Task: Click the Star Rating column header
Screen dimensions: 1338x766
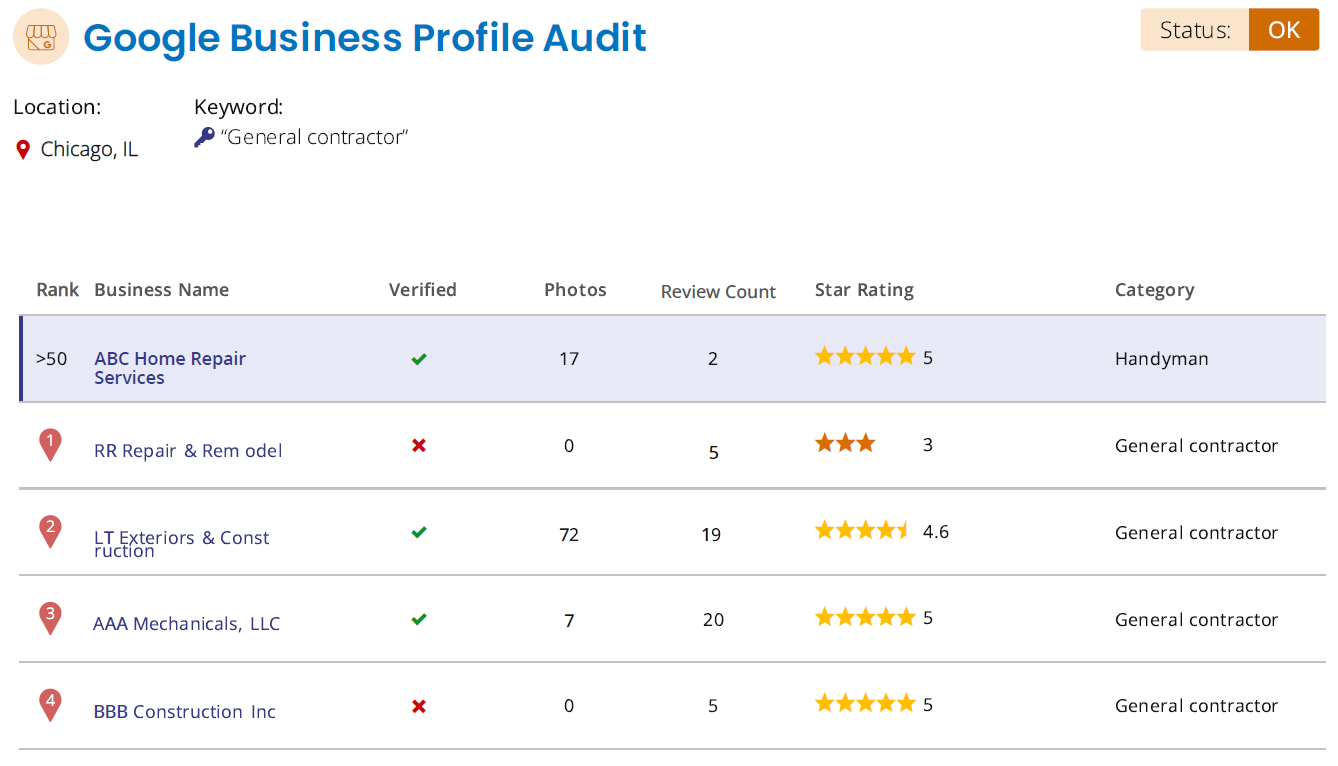Action: [x=864, y=290]
